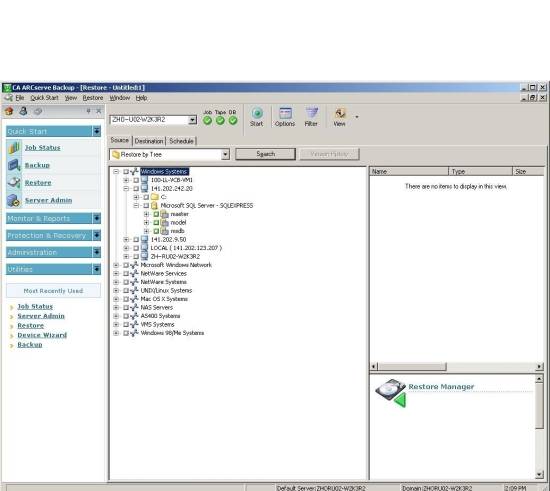
Task: Collapse the Quick Start panel section
Action: (96, 131)
